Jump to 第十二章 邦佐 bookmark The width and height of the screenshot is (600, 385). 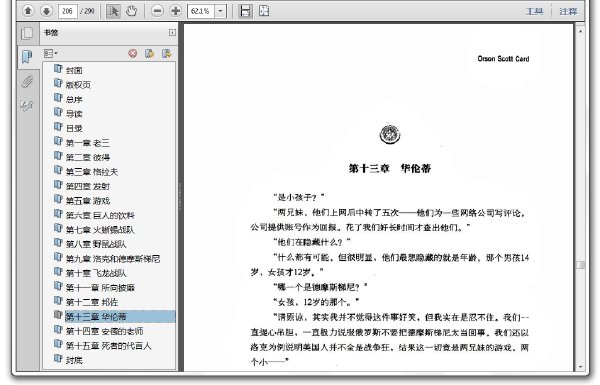coord(92,302)
